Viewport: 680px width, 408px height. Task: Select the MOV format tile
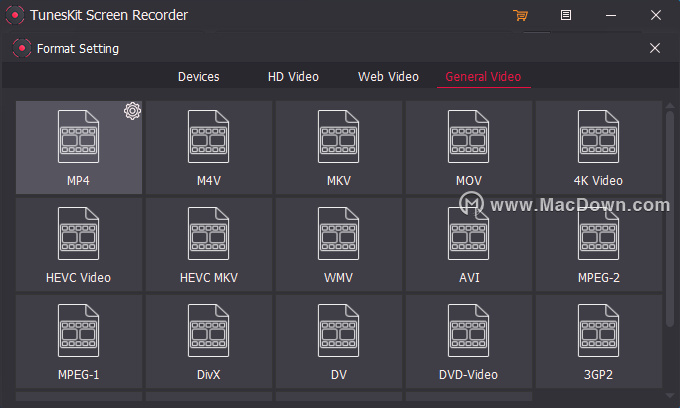pos(469,147)
